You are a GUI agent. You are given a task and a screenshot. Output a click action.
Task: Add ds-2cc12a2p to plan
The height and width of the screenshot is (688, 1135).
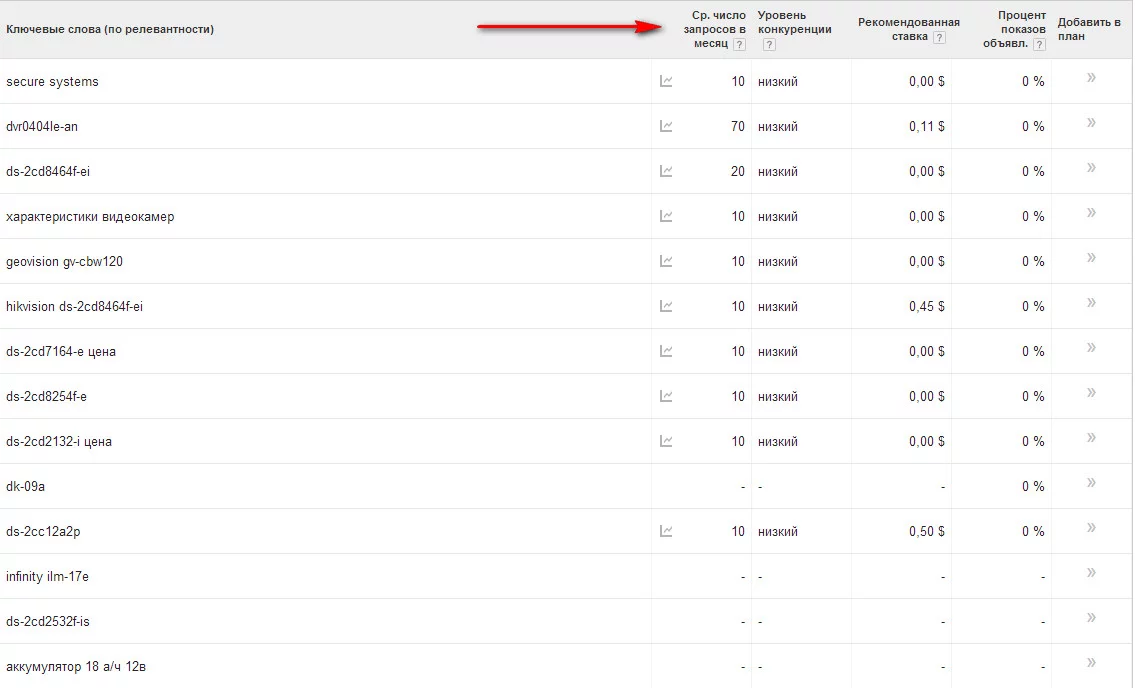1091,527
